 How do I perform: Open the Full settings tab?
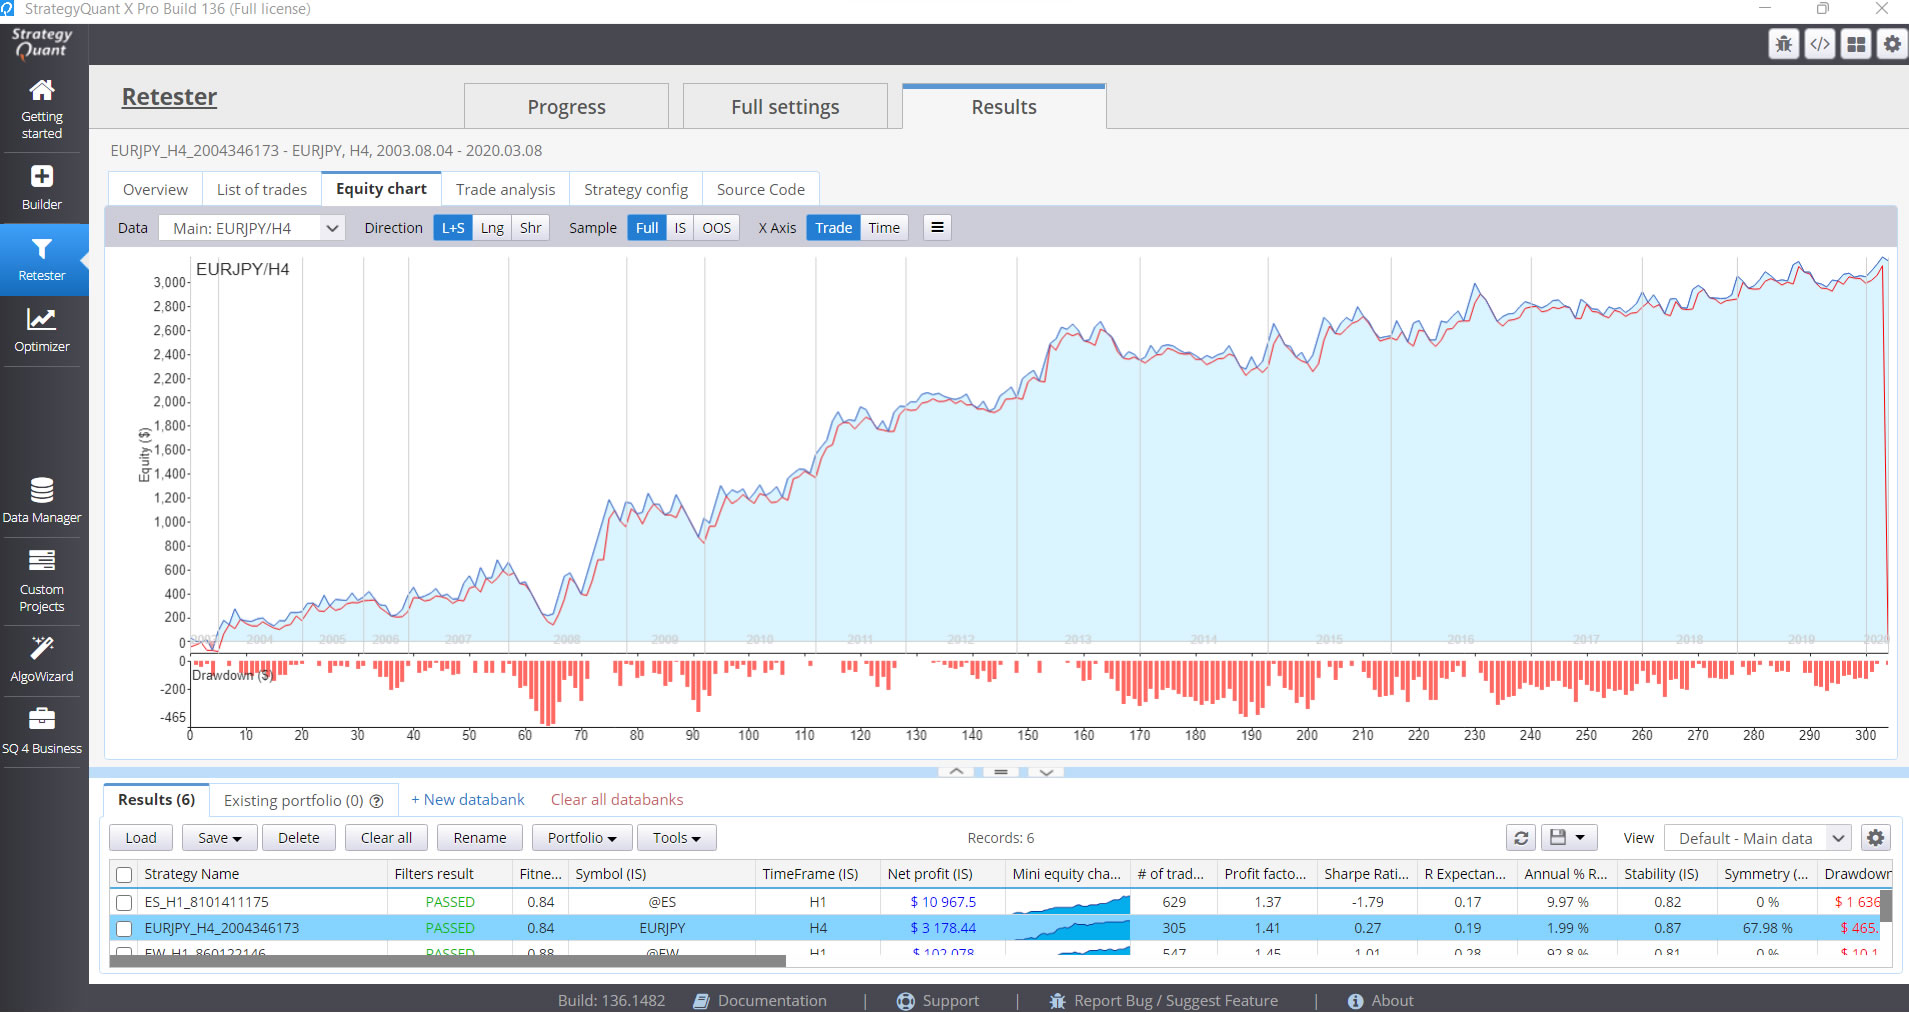click(x=785, y=106)
